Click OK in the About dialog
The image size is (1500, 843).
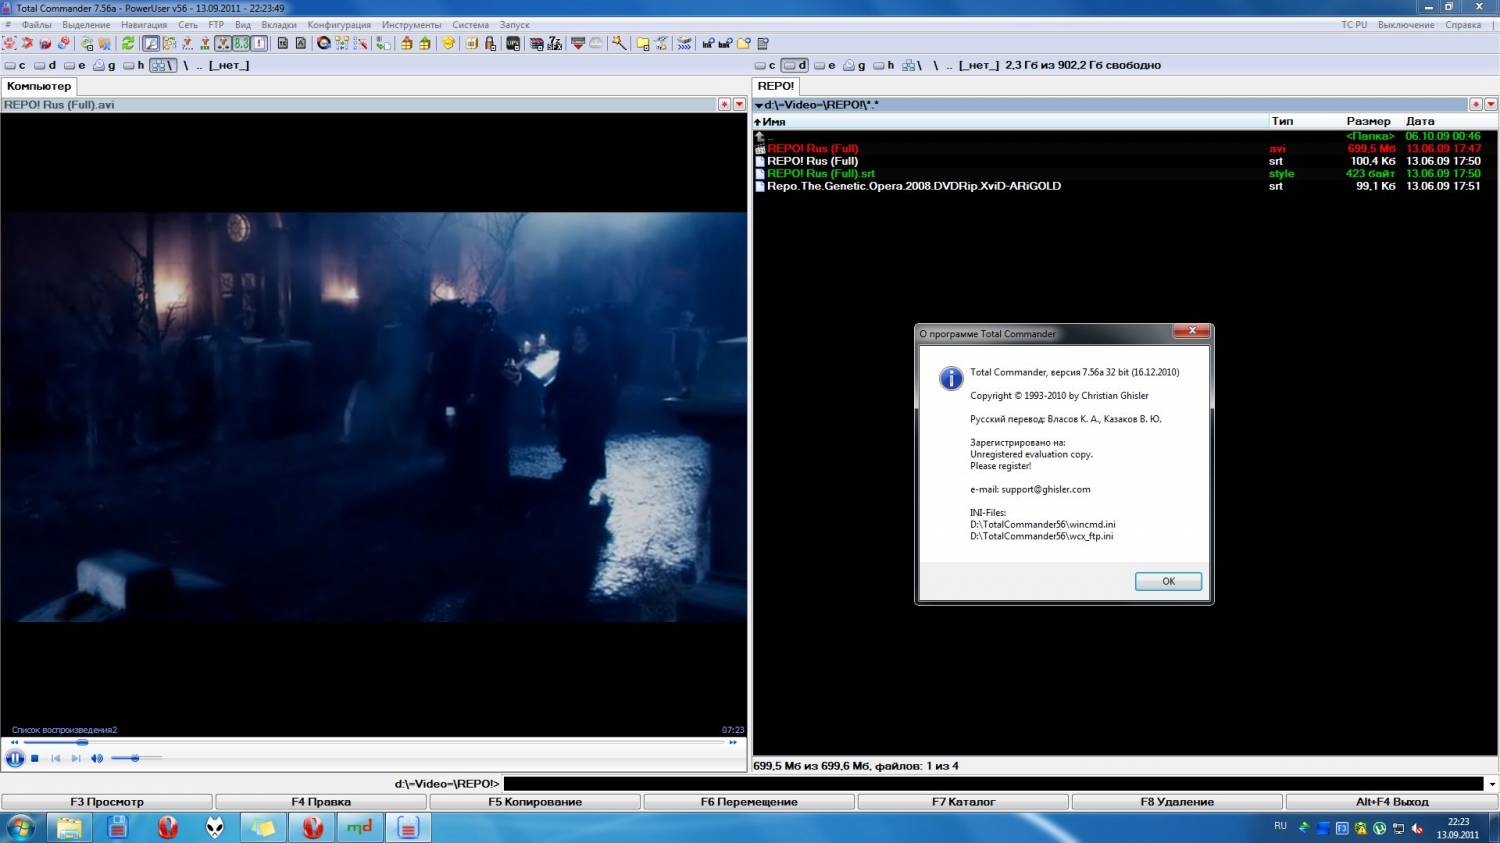click(1168, 581)
